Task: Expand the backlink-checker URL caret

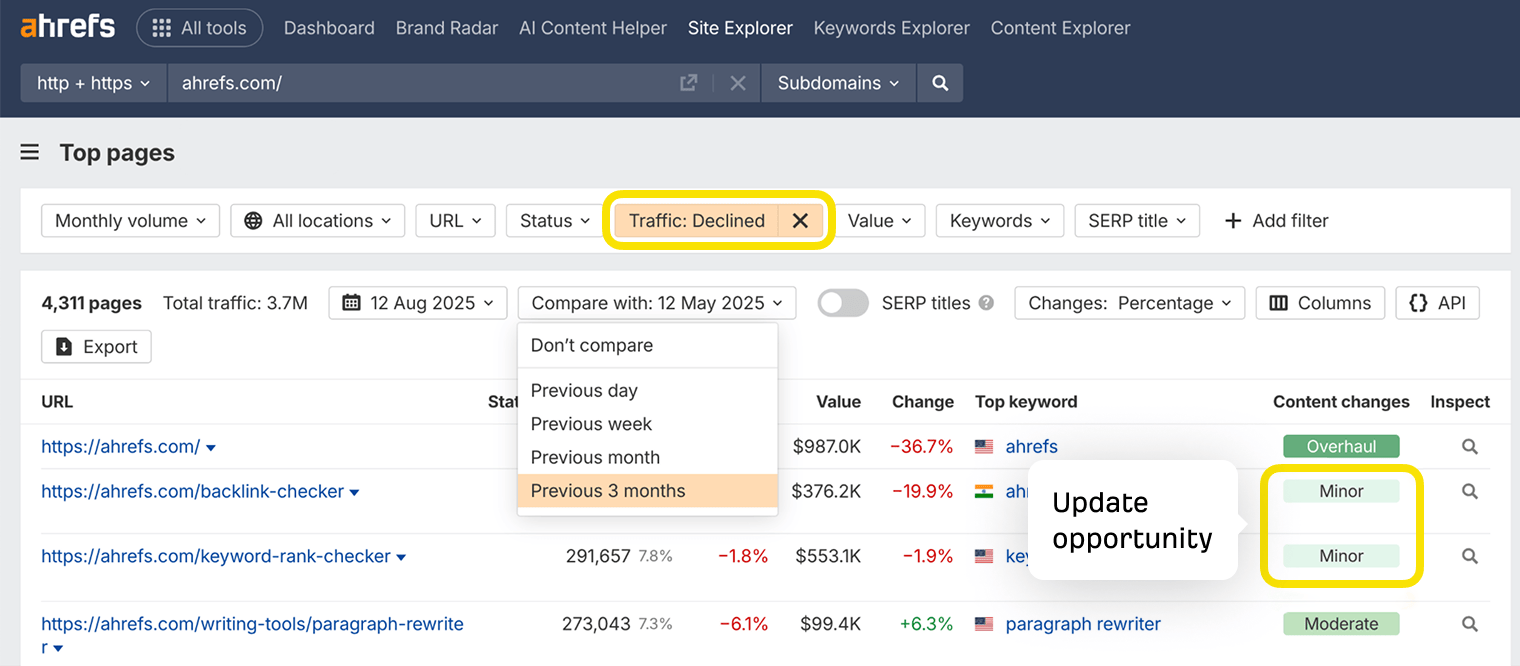Action: 354,491
